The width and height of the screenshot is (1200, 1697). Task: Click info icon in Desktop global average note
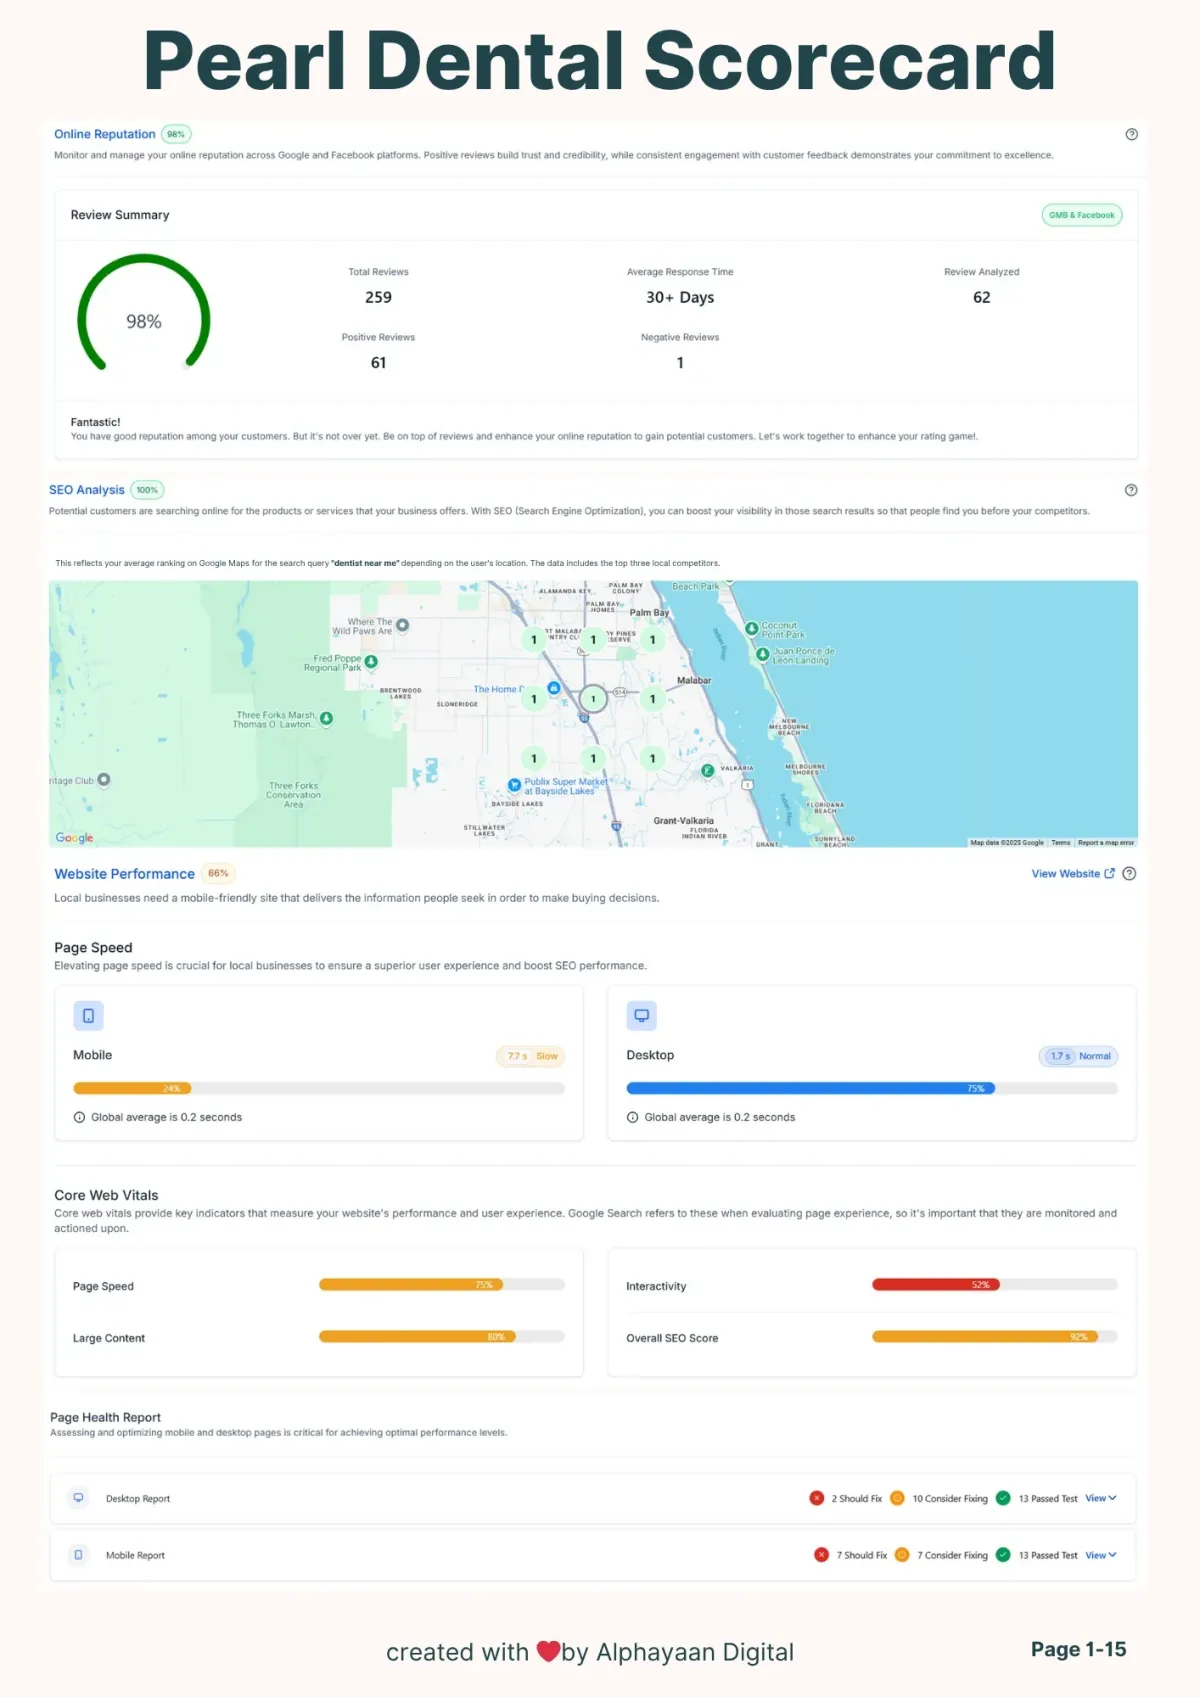pyautogui.click(x=632, y=1117)
